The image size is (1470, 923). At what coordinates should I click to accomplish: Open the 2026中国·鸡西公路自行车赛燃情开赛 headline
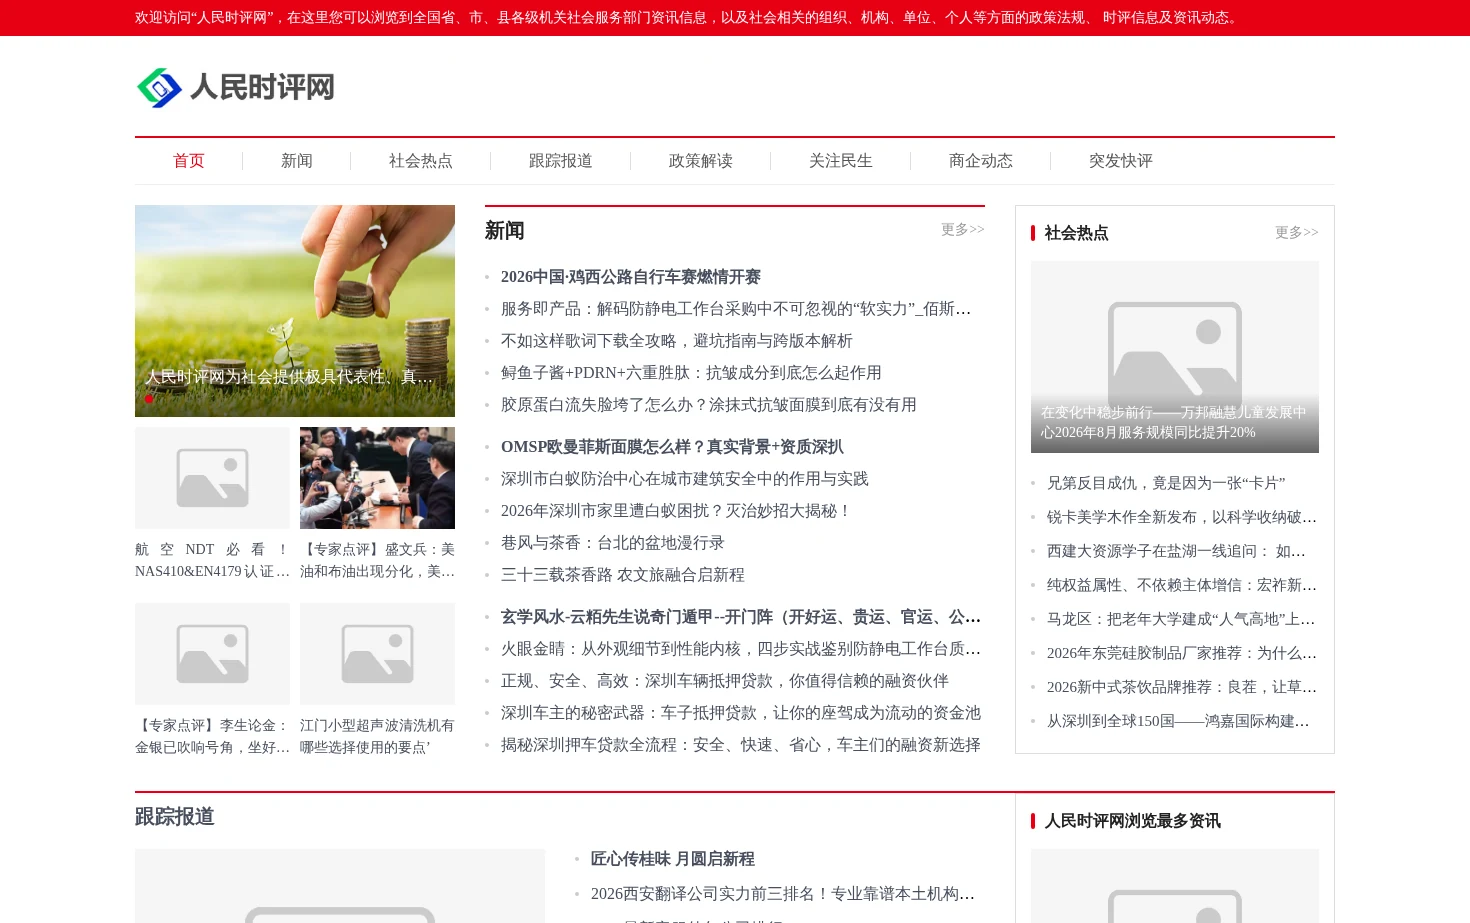[631, 277]
